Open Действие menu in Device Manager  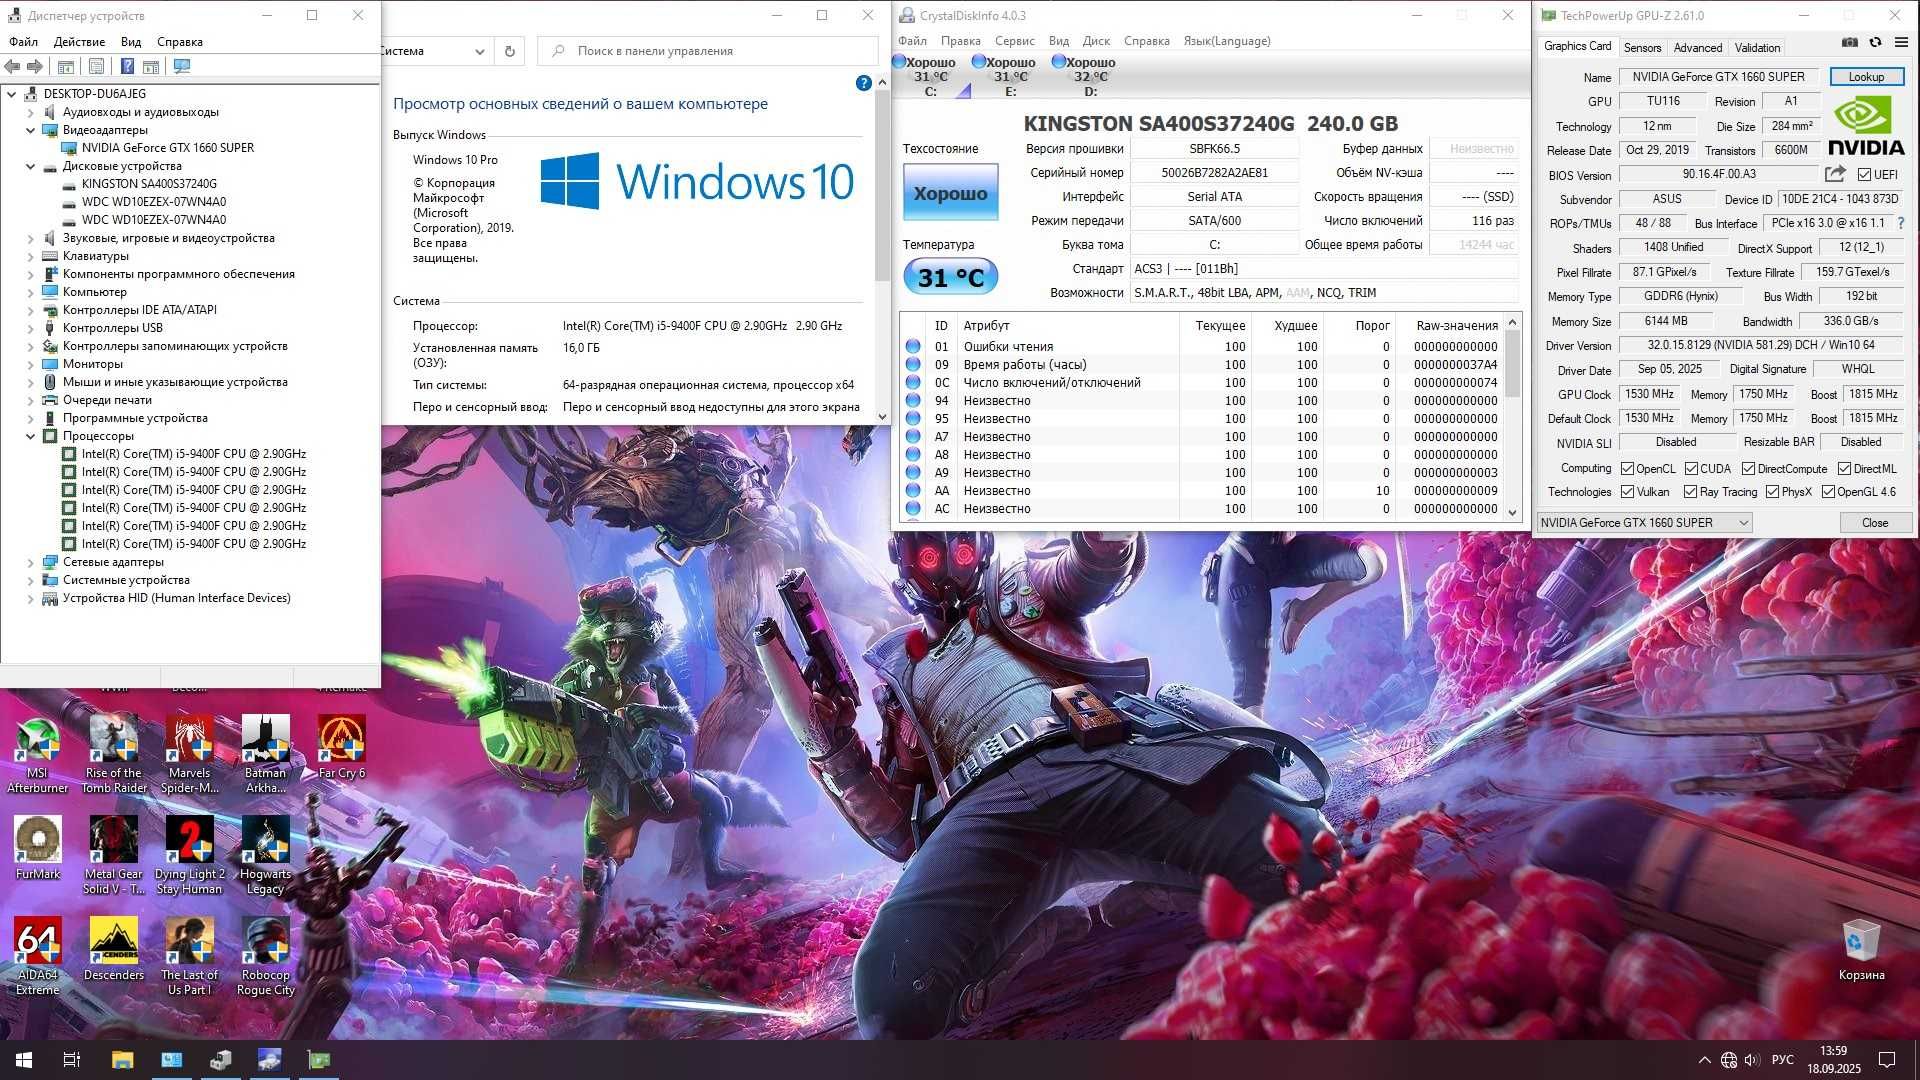pyautogui.click(x=79, y=42)
